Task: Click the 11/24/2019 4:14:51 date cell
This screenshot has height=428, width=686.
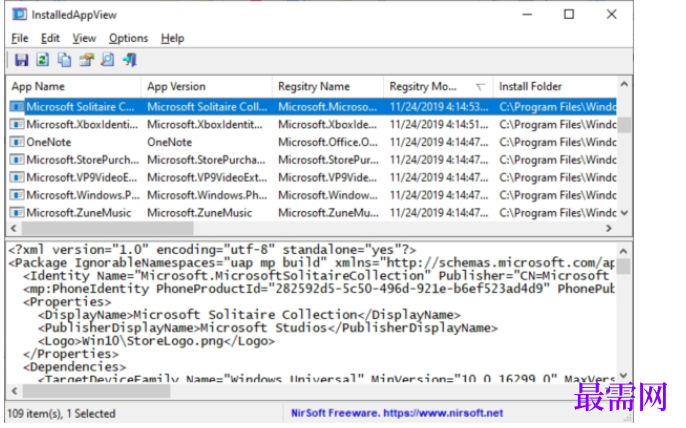Action: click(x=439, y=125)
